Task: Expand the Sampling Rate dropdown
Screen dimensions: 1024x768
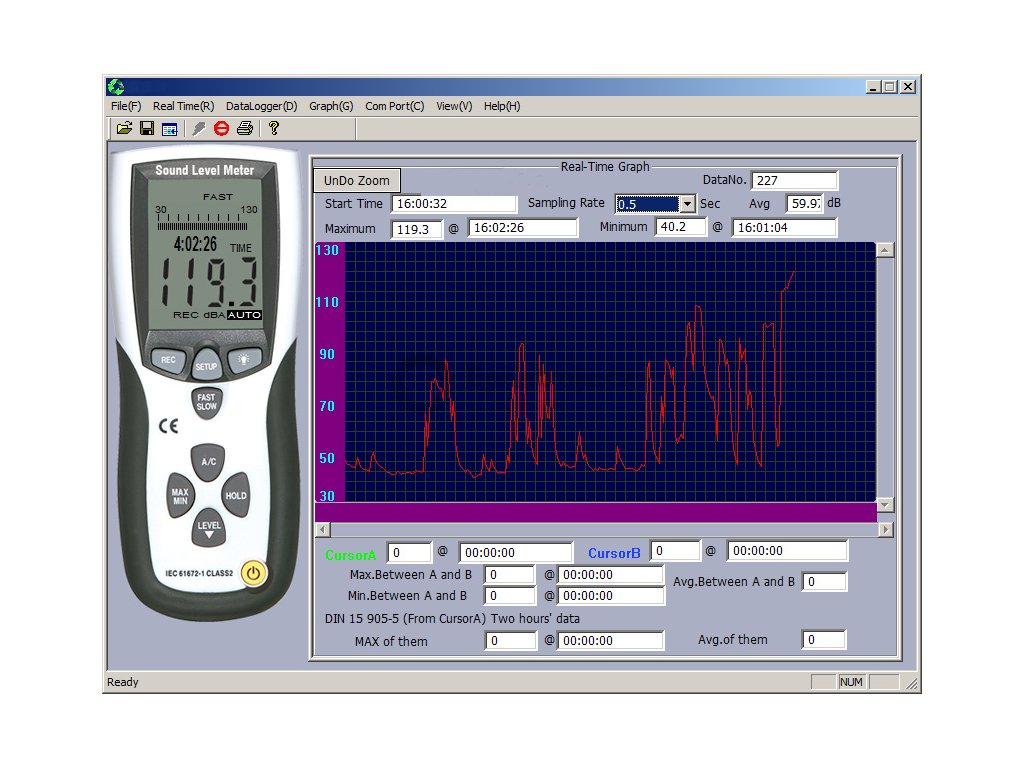Action: coord(687,204)
